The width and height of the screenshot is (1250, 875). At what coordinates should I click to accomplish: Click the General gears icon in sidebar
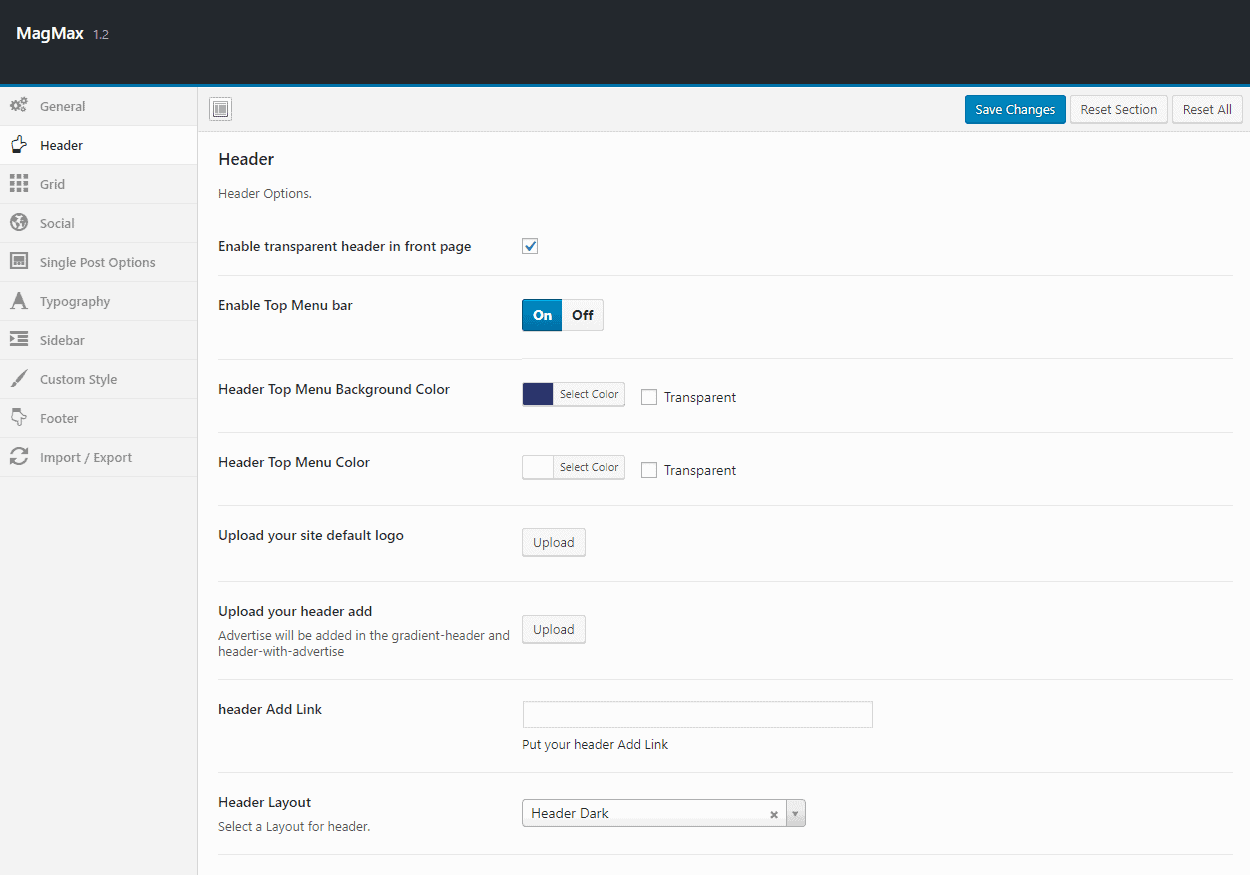tap(19, 105)
